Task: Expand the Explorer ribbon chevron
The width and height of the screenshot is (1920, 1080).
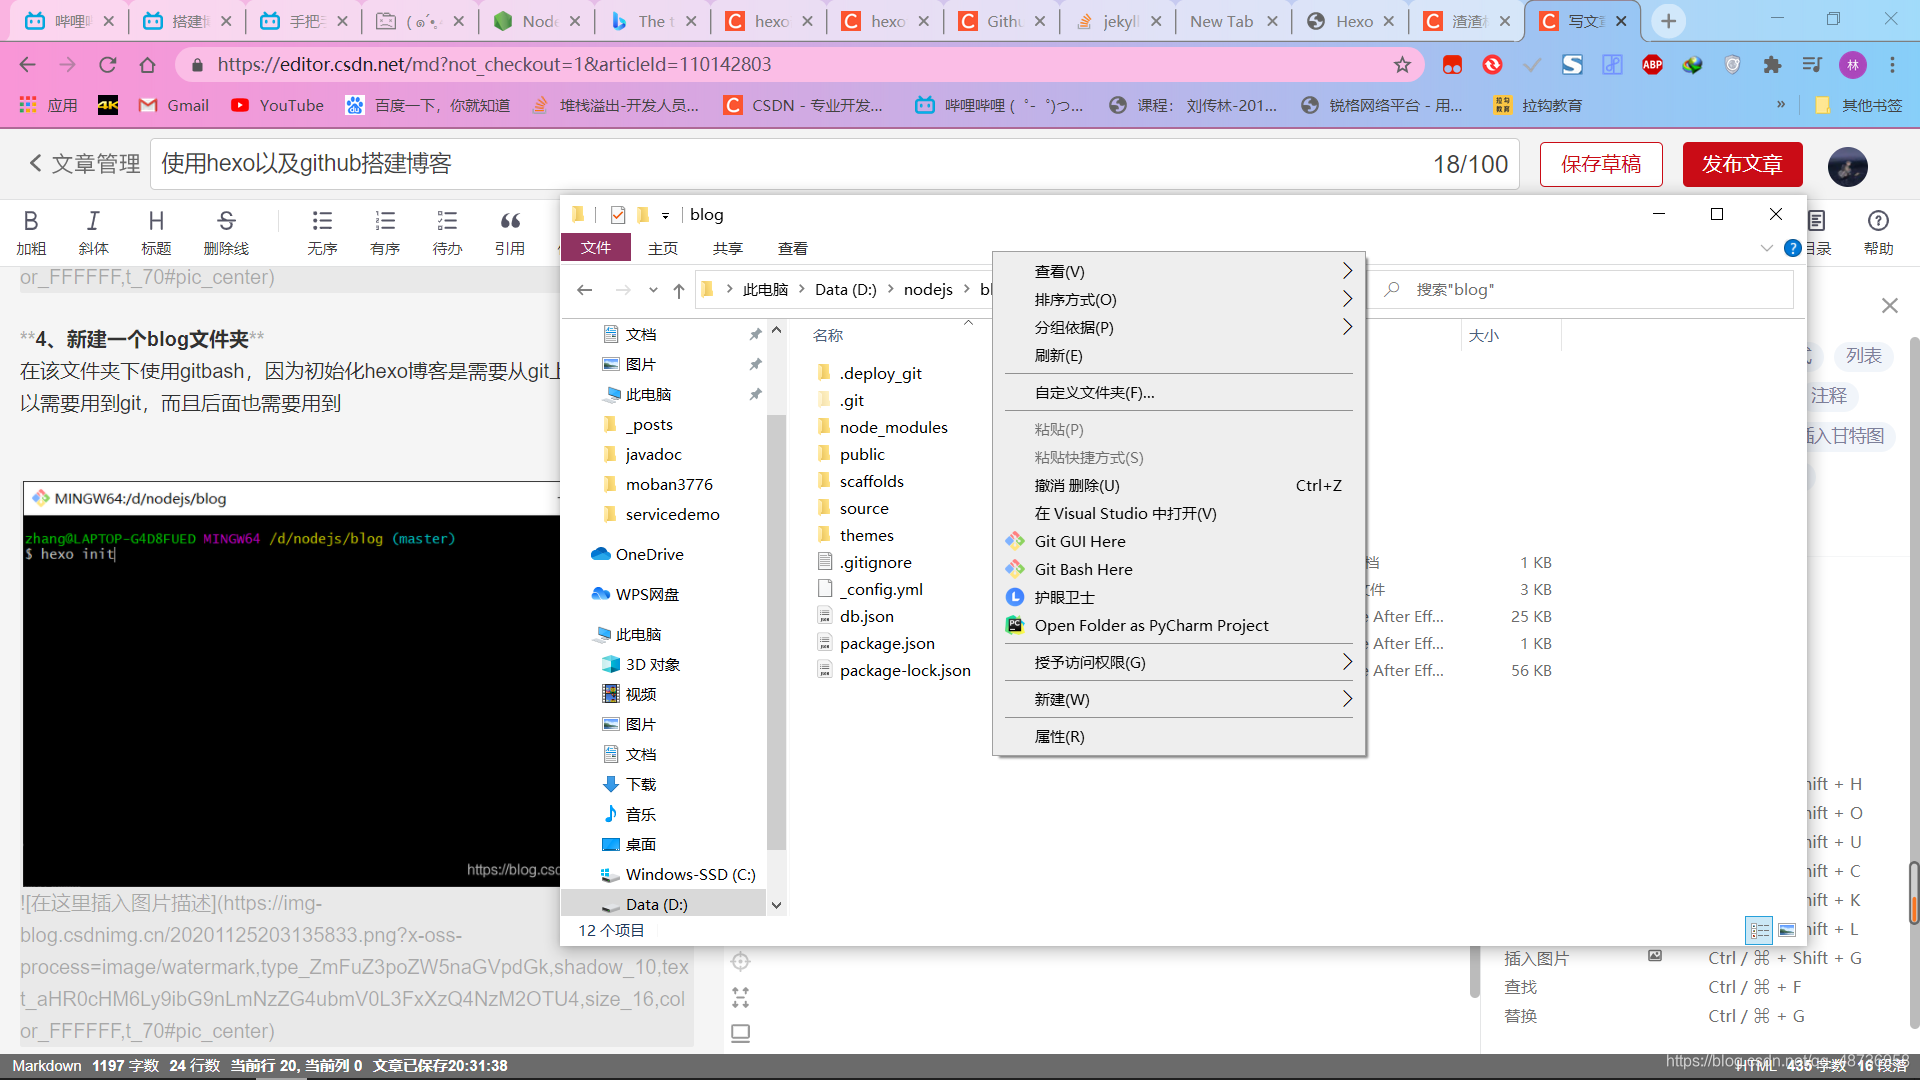Action: (1766, 248)
